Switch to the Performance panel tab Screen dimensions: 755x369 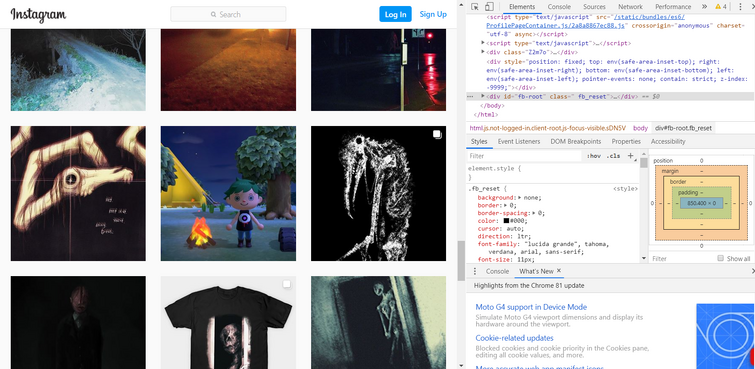pos(673,7)
